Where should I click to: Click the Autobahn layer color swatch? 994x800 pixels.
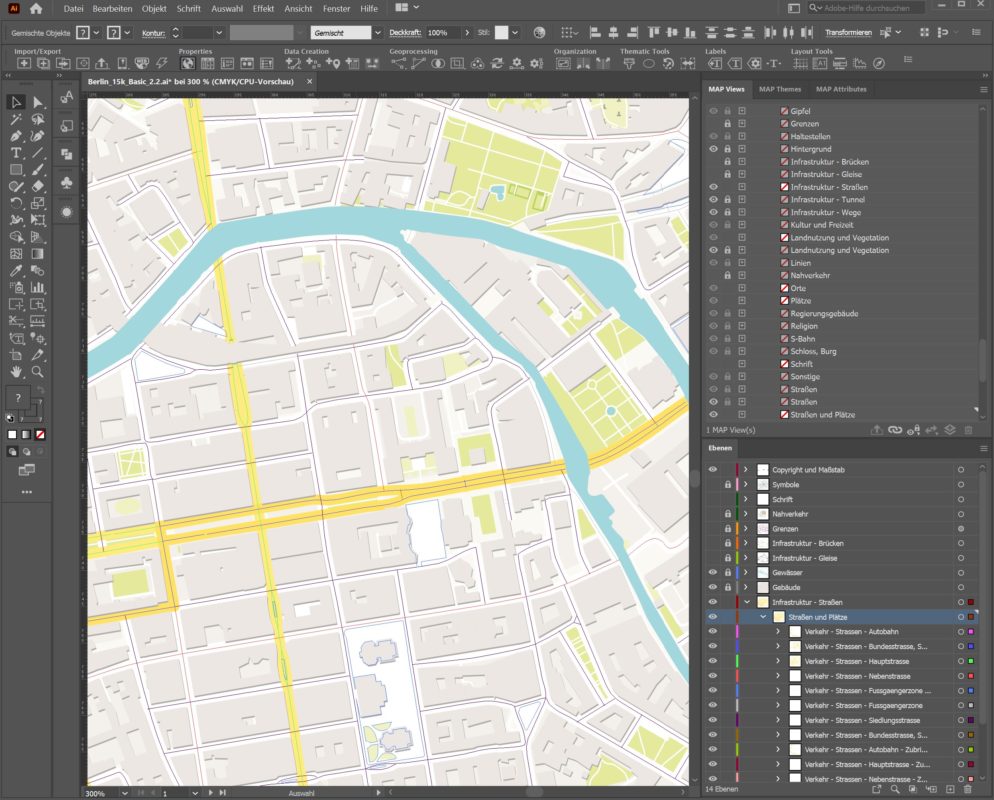[x=970, y=632]
